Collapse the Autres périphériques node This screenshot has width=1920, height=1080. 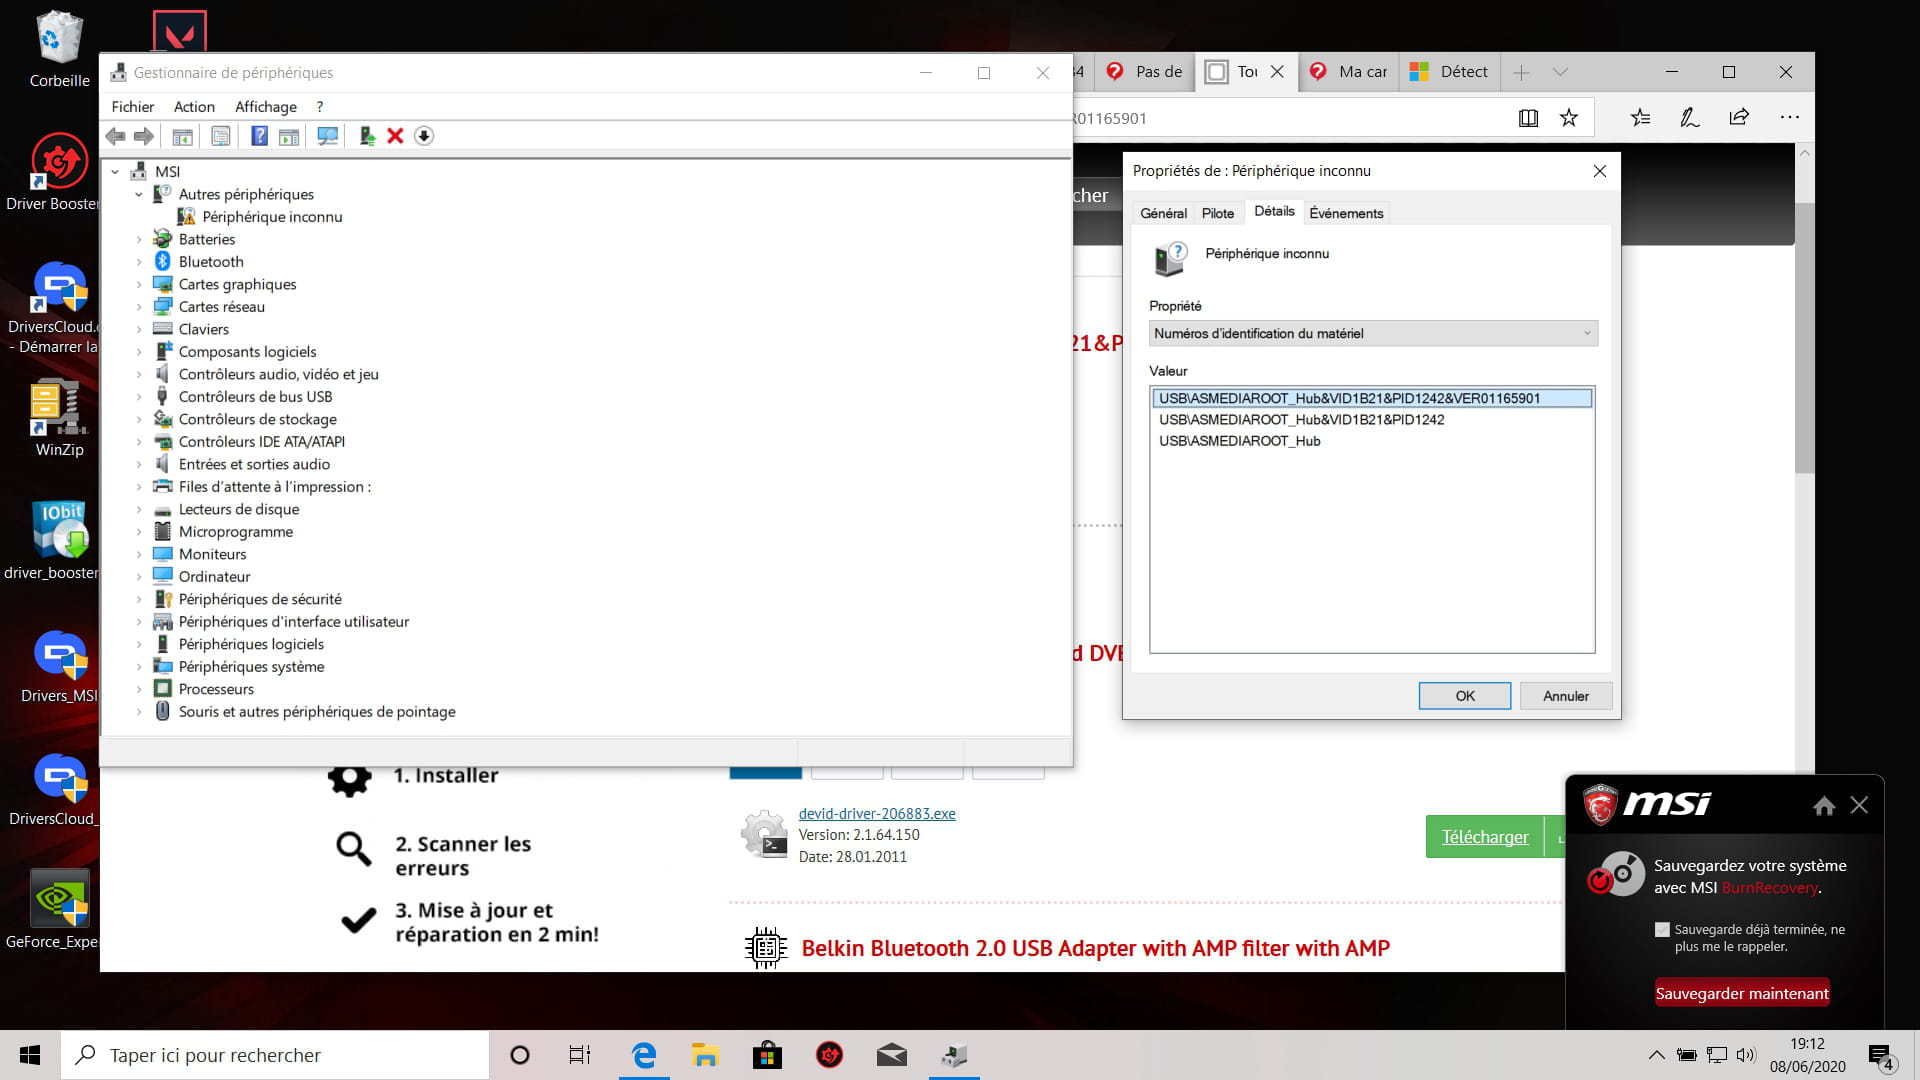pyautogui.click(x=139, y=194)
